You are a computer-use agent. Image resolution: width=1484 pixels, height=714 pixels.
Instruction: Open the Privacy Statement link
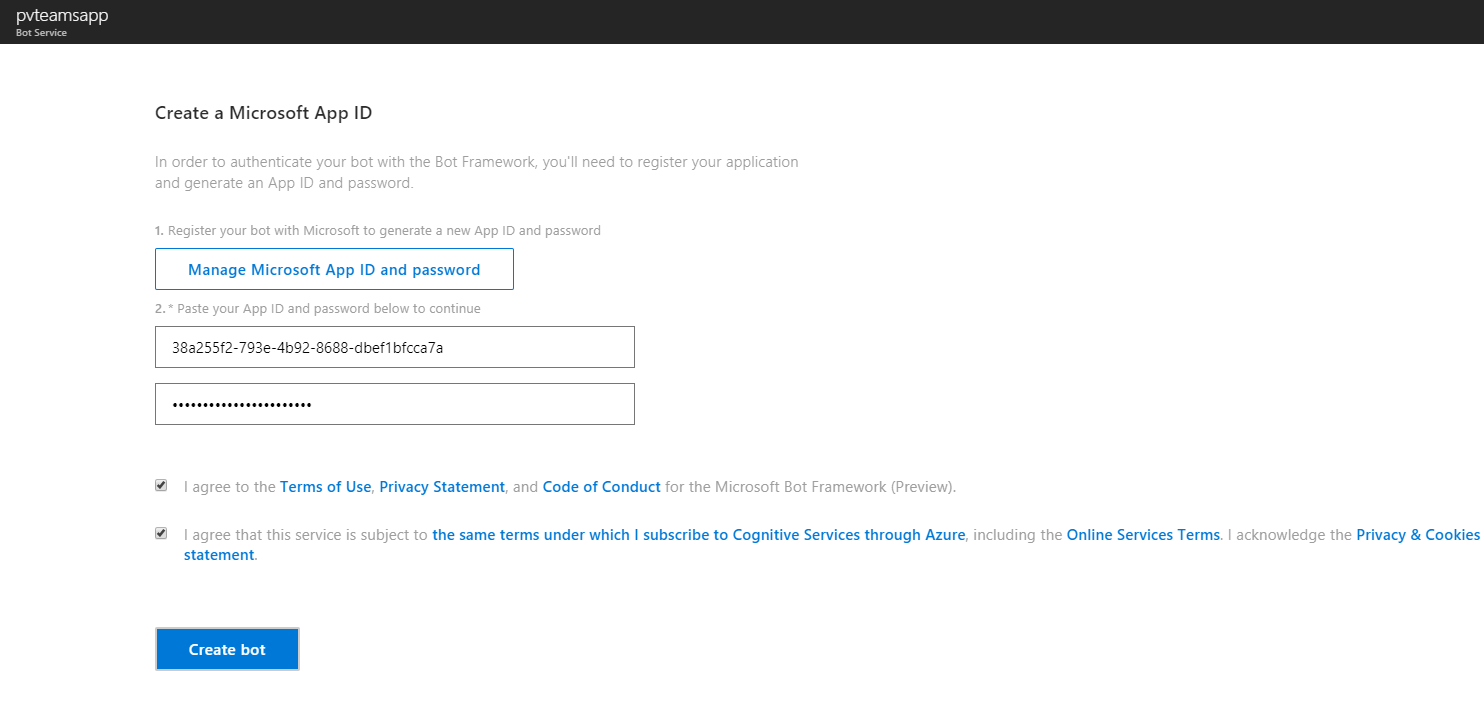pos(442,487)
